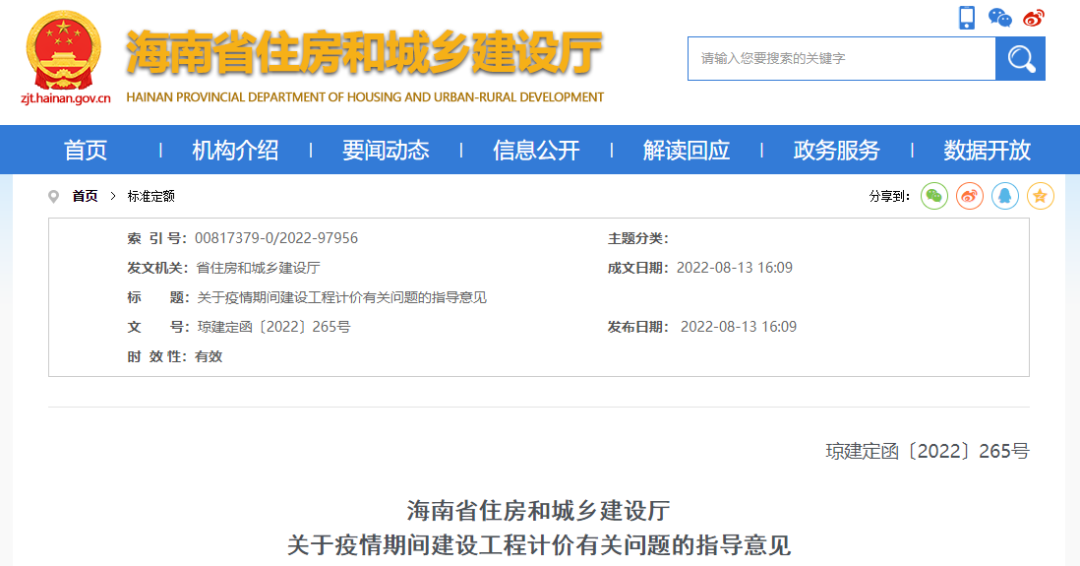Share to Weibo via orange icon

[969, 196]
